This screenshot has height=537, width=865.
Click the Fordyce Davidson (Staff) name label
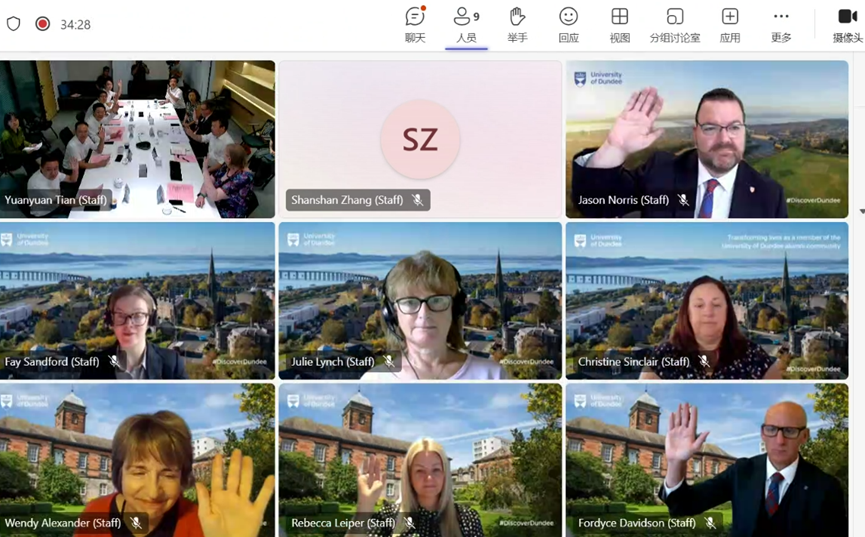point(636,523)
